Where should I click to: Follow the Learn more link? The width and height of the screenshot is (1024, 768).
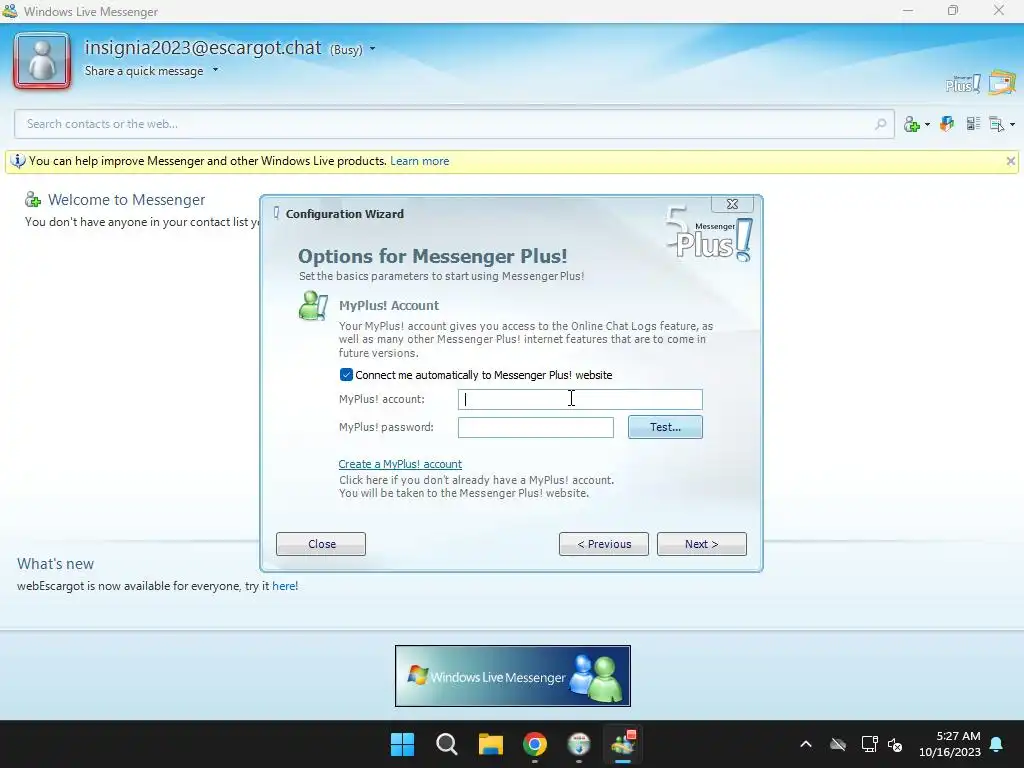tap(419, 161)
